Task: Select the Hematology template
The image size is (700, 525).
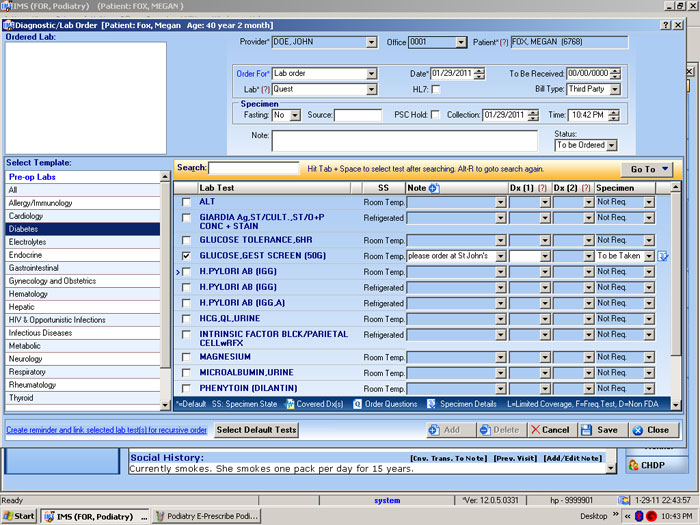Action: (83, 294)
